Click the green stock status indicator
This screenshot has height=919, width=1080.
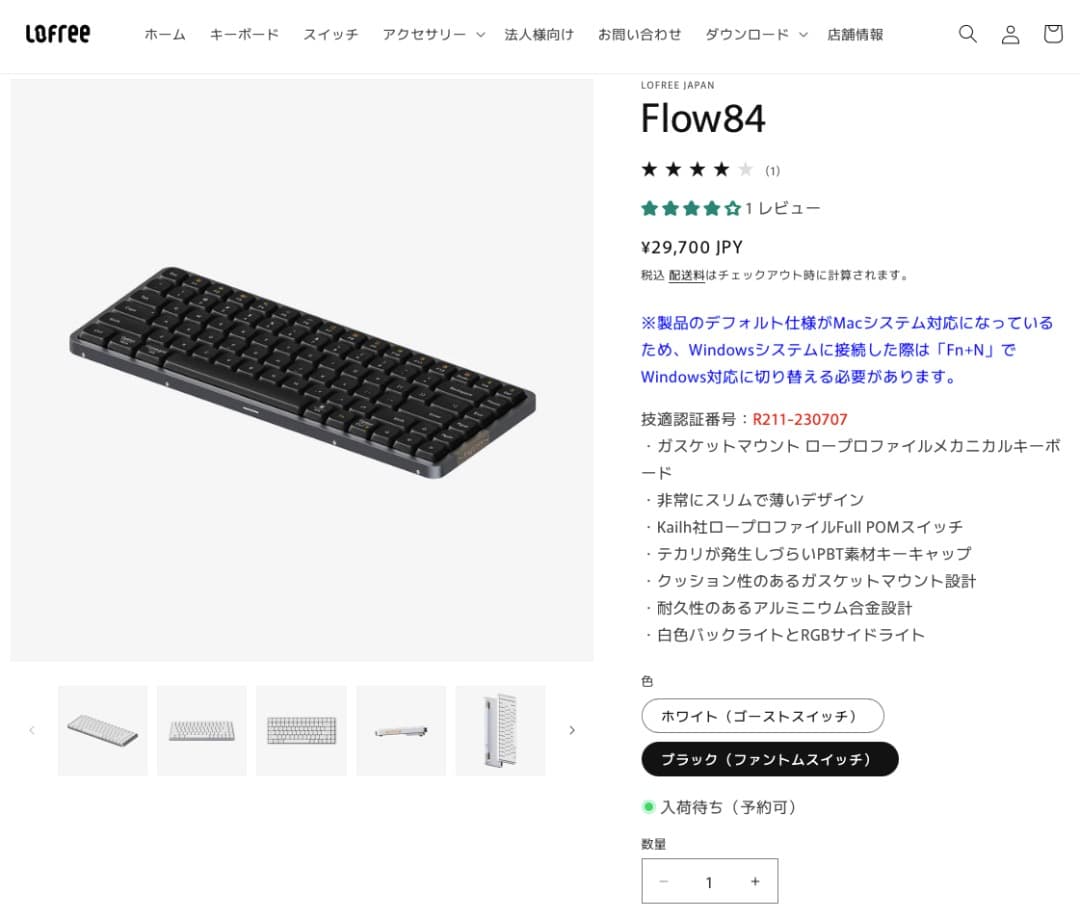pos(650,807)
